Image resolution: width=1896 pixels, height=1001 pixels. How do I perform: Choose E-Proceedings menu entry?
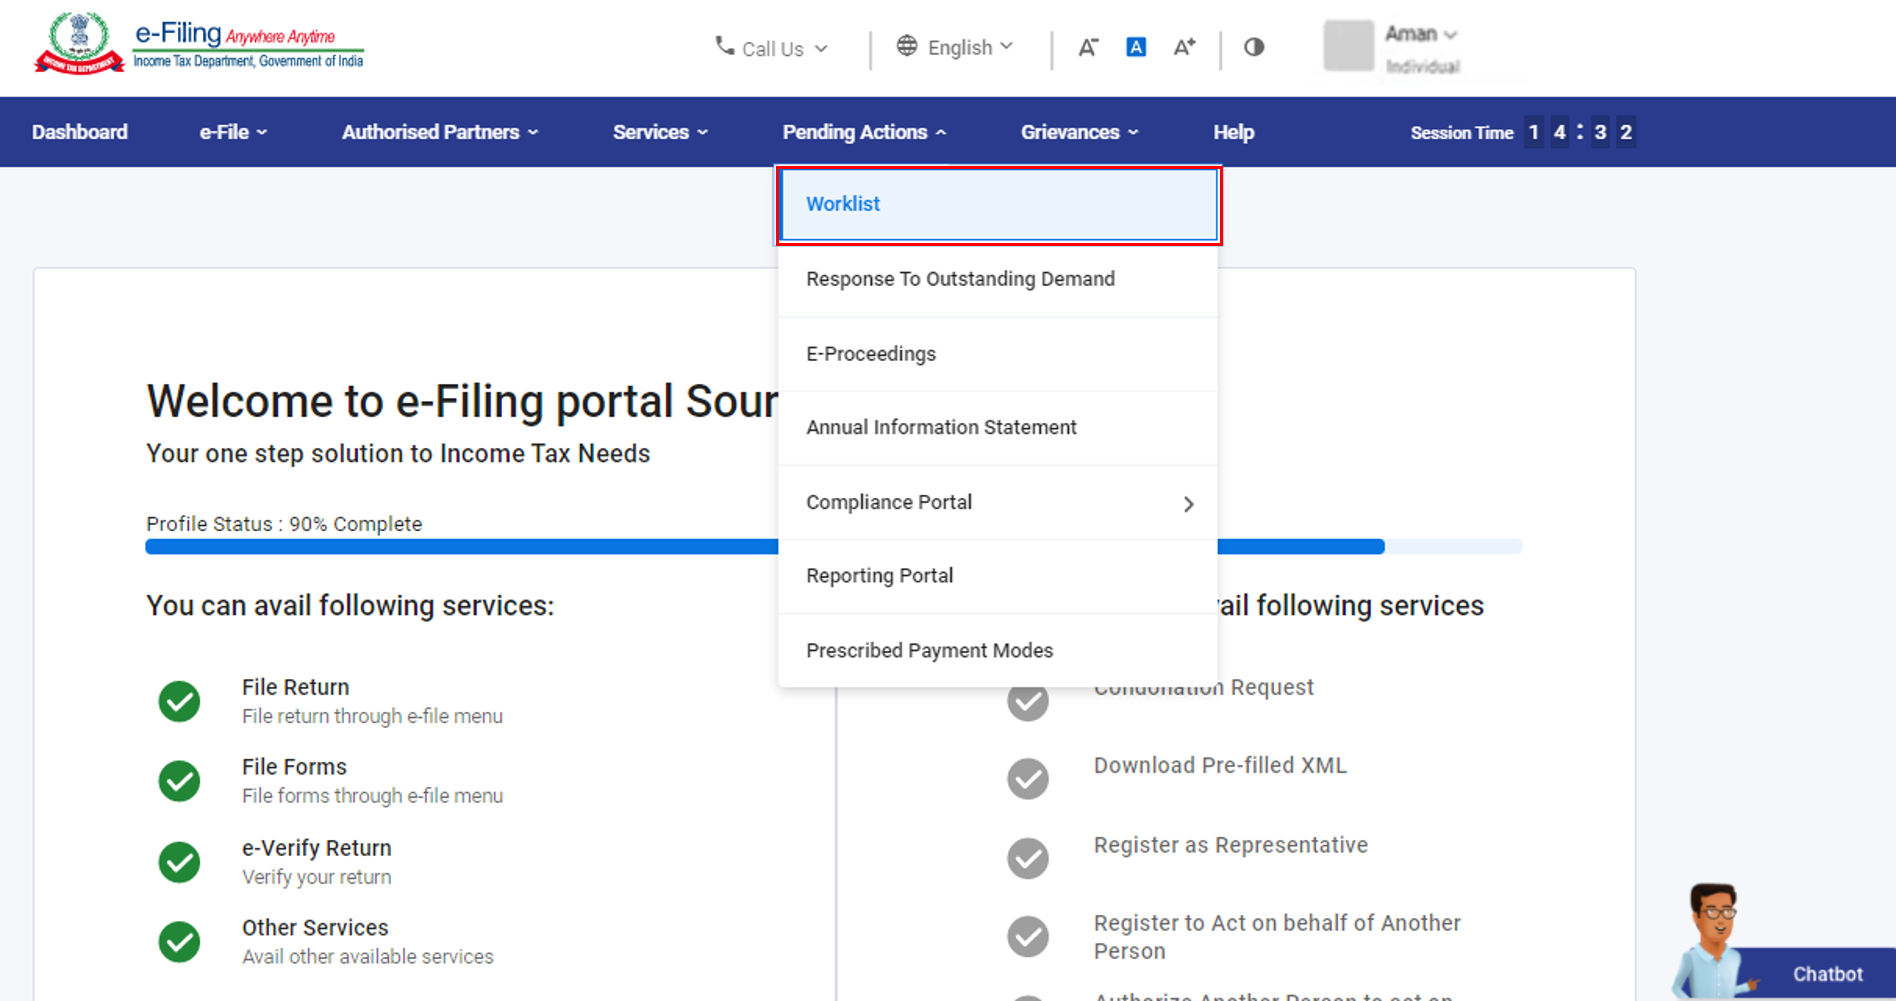871,354
